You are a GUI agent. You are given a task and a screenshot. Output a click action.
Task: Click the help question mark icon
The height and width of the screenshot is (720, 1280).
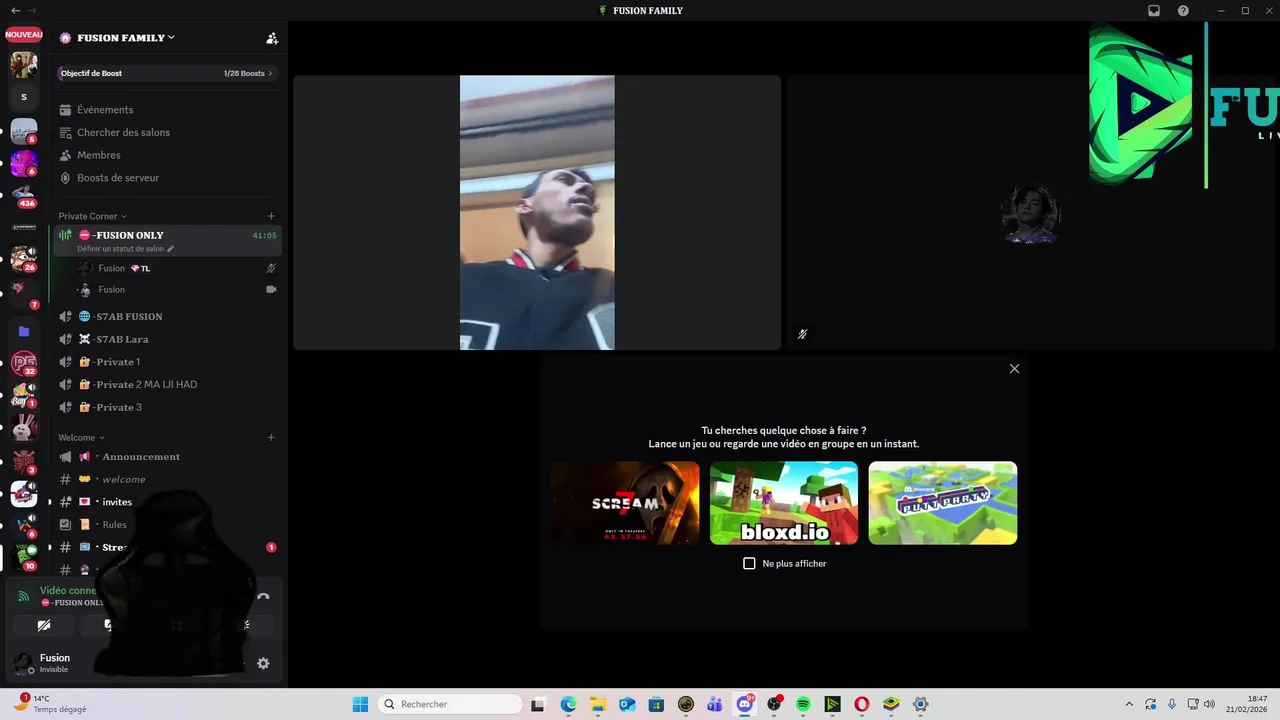(1184, 10)
